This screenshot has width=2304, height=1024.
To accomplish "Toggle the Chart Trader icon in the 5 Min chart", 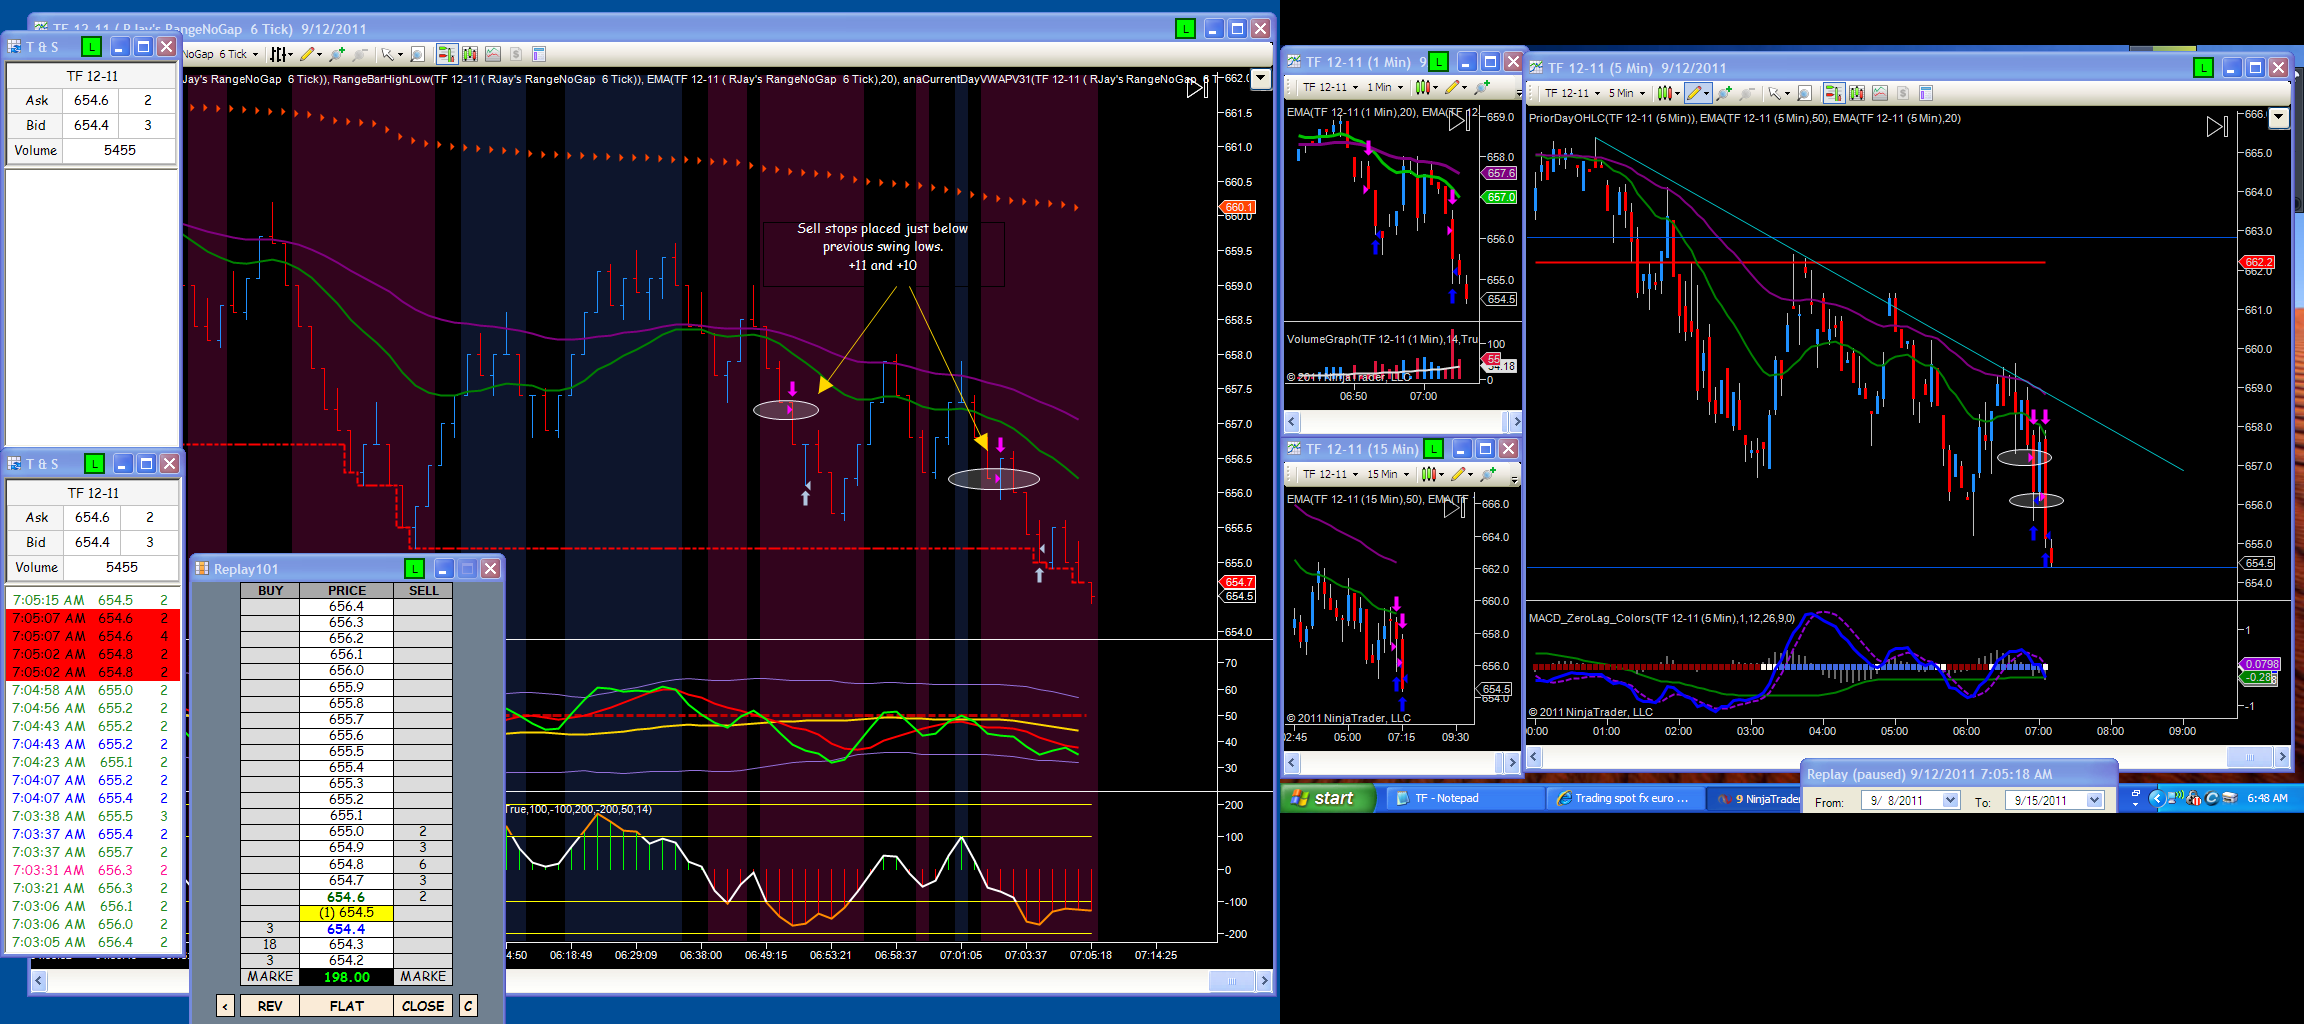I will pyautogui.click(x=1833, y=93).
